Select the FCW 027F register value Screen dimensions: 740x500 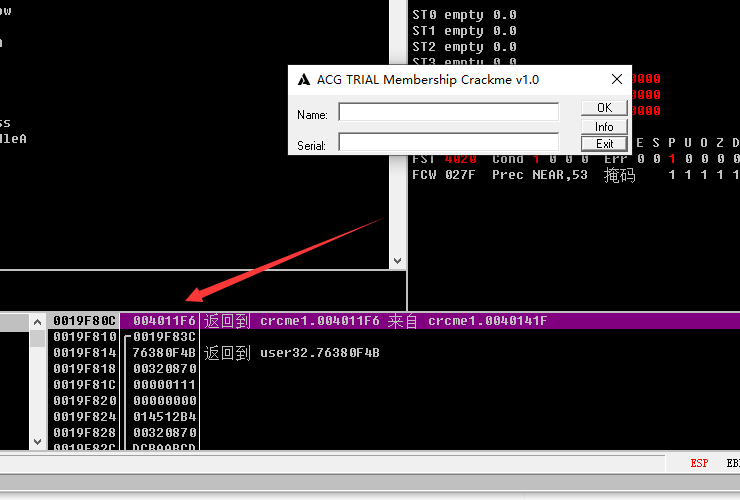click(x=460, y=175)
